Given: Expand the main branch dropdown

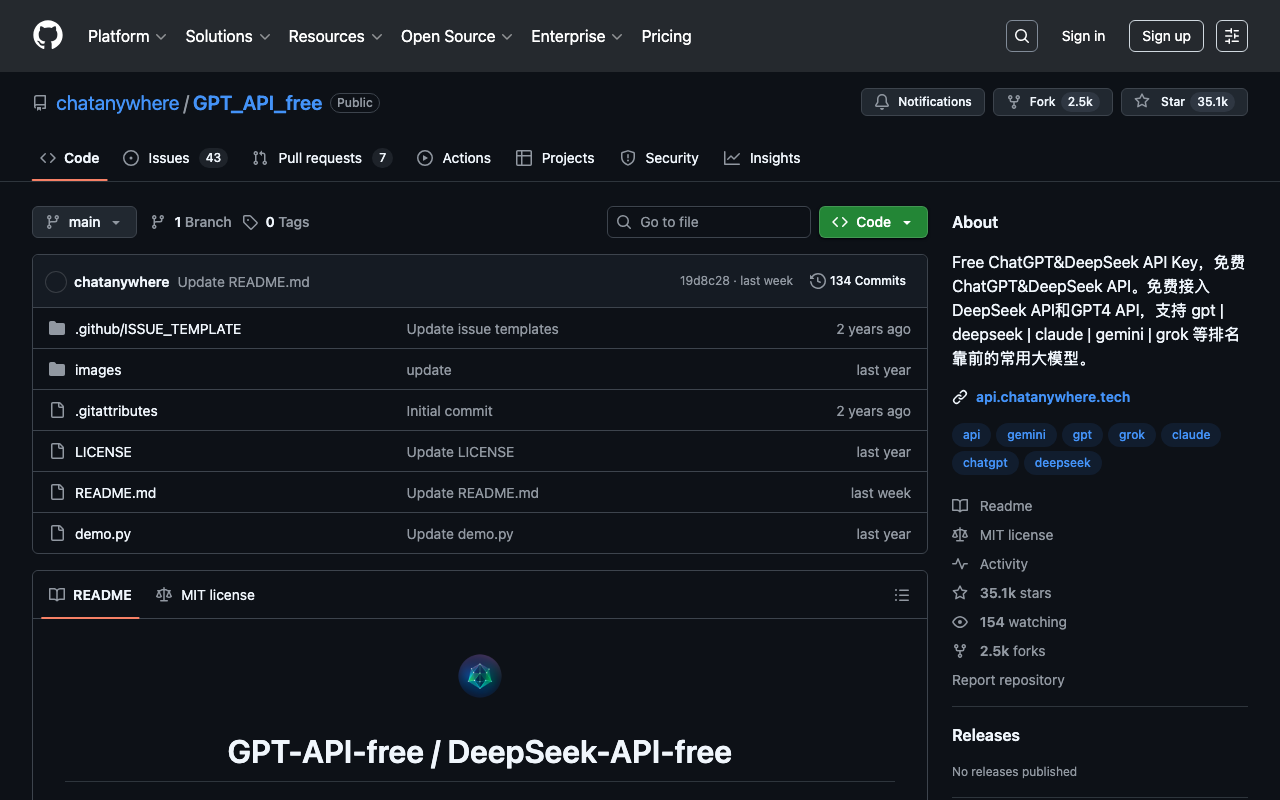Looking at the screenshot, I should pyautogui.click(x=84, y=222).
